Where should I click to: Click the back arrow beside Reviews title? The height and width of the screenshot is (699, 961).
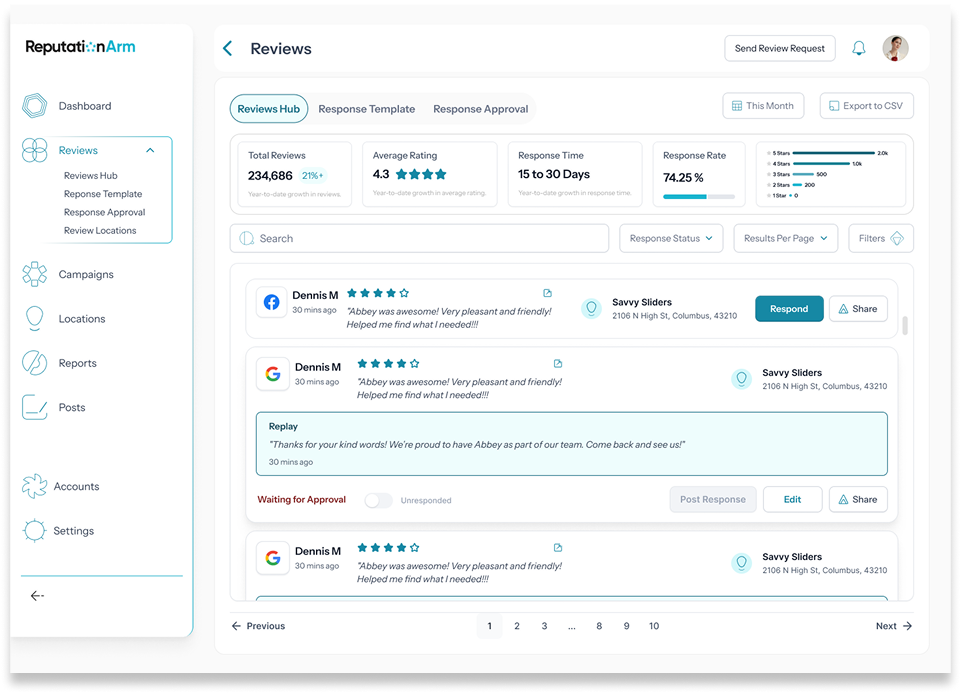click(x=228, y=49)
